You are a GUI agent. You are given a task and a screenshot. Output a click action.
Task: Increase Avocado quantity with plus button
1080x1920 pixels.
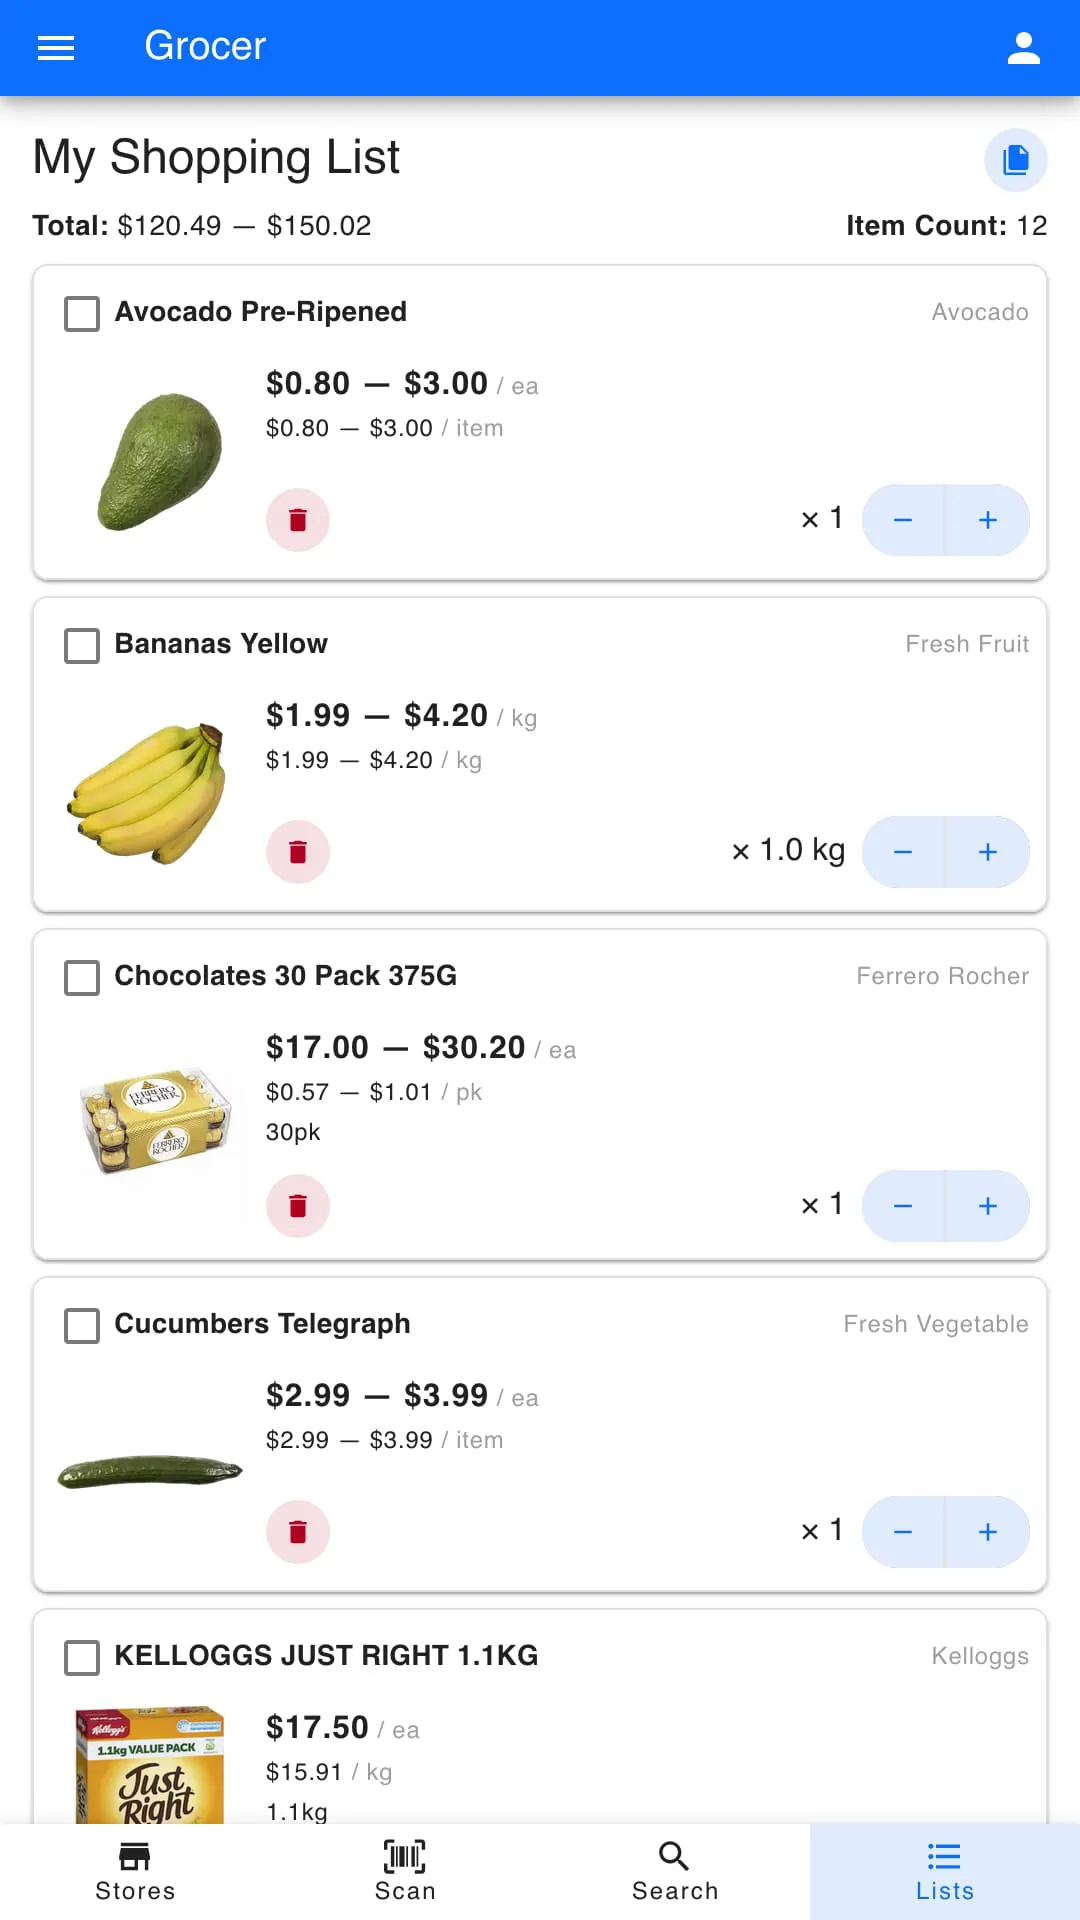click(988, 520)
